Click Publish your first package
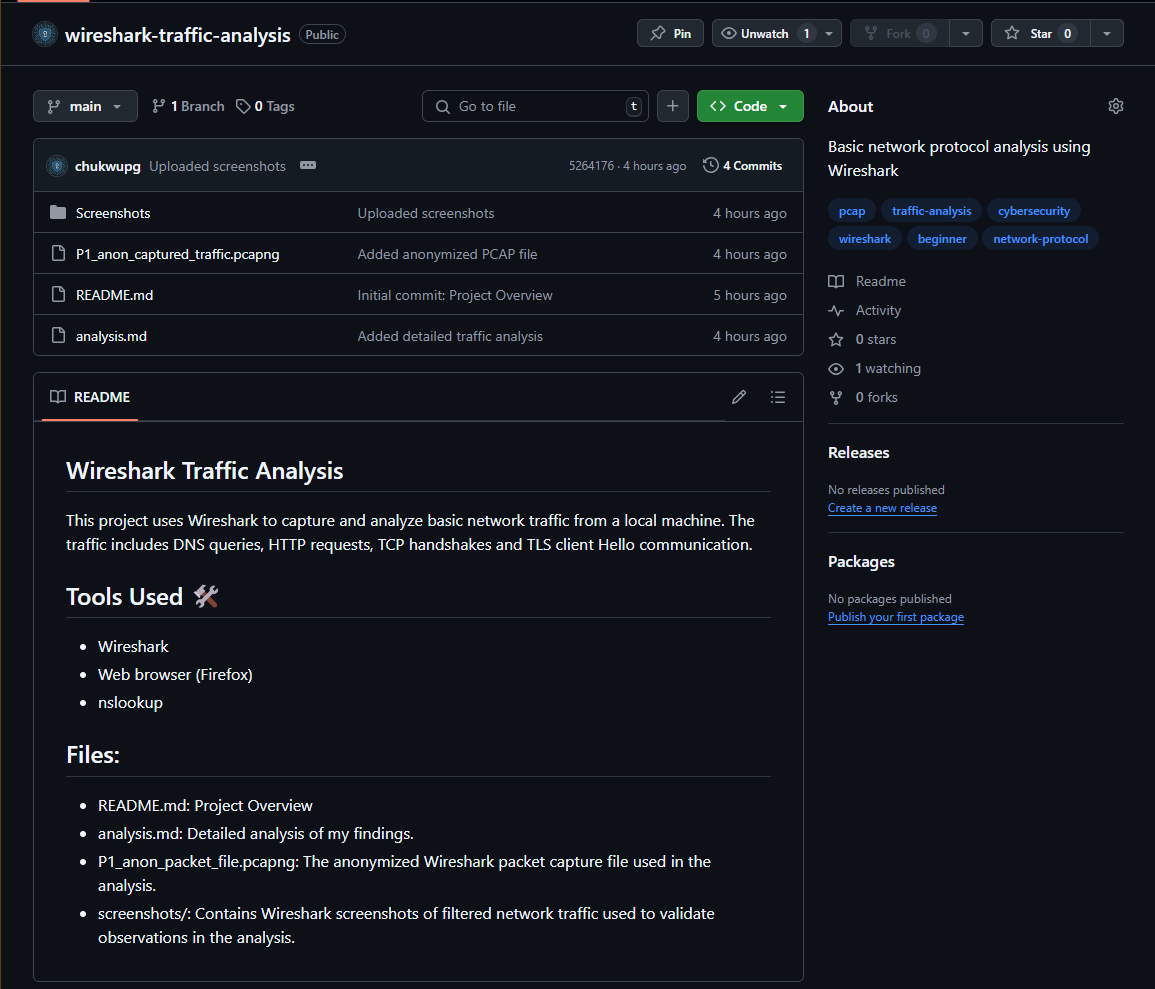Screen dimensions: 1155x989 click(895, 617)
